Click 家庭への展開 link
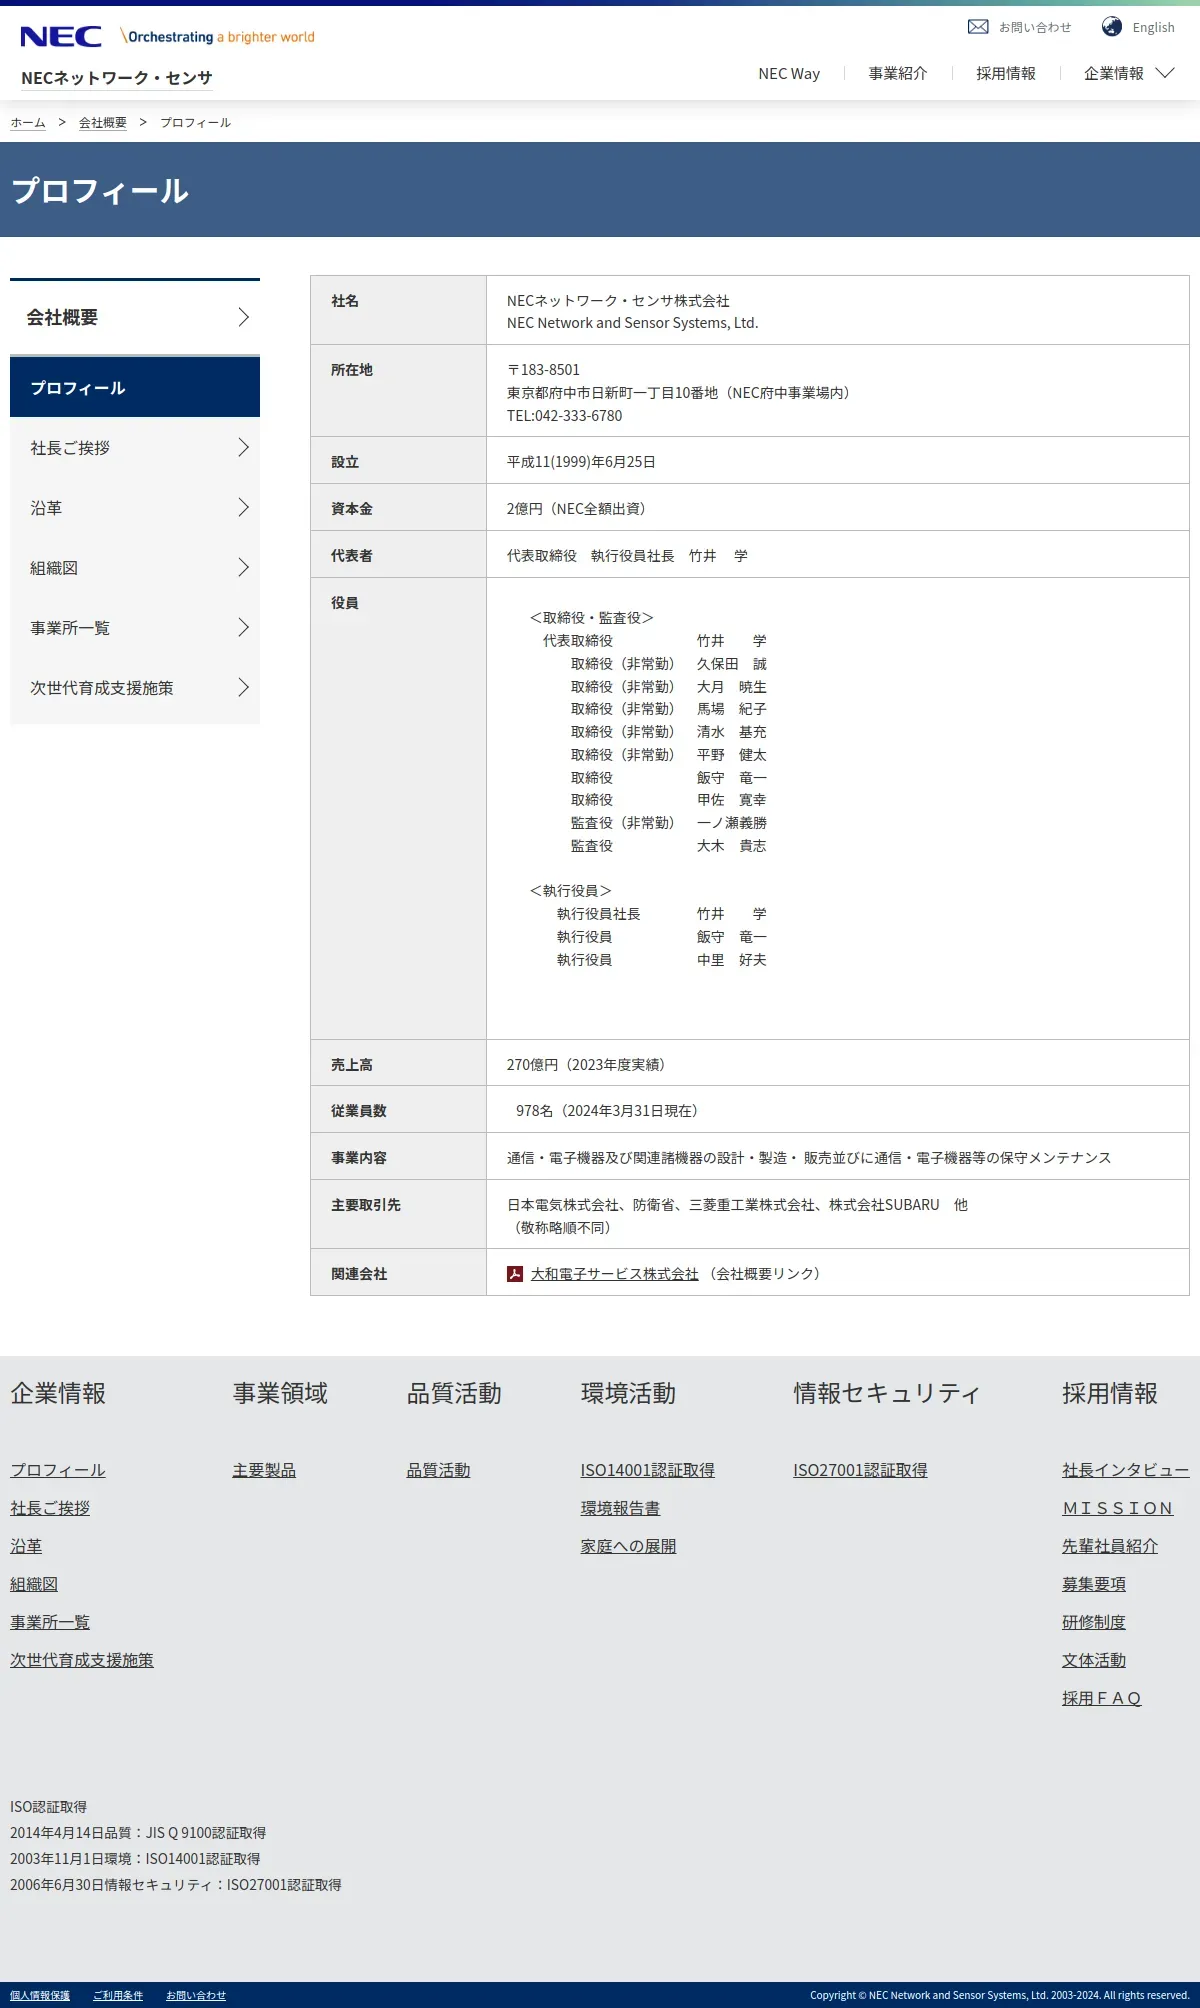 point(628,1545)
